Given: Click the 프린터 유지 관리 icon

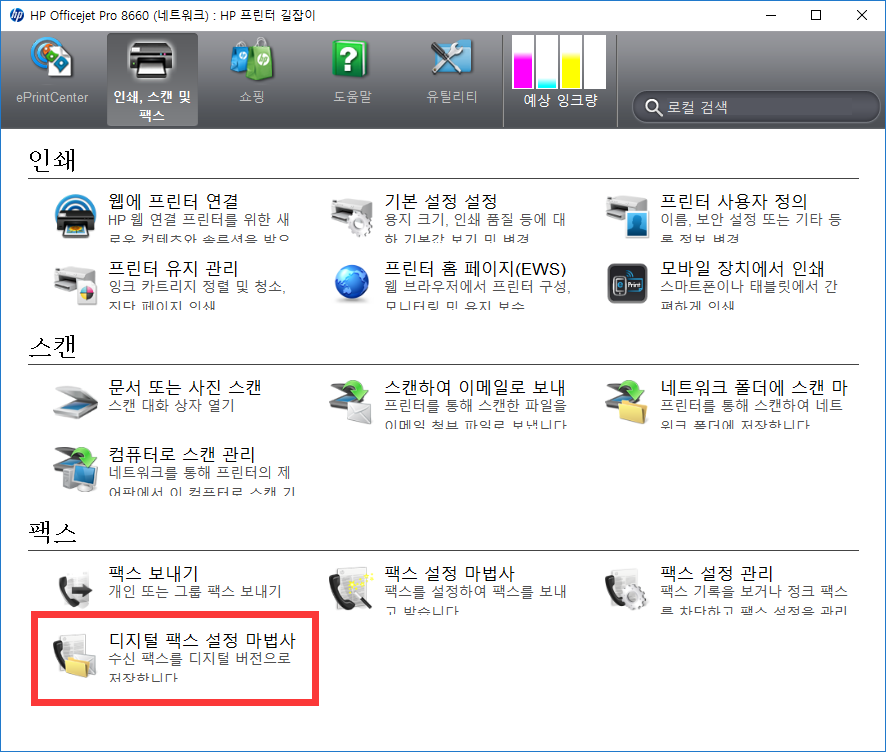Looking at the screenshot, I should (x=75, y=284).
